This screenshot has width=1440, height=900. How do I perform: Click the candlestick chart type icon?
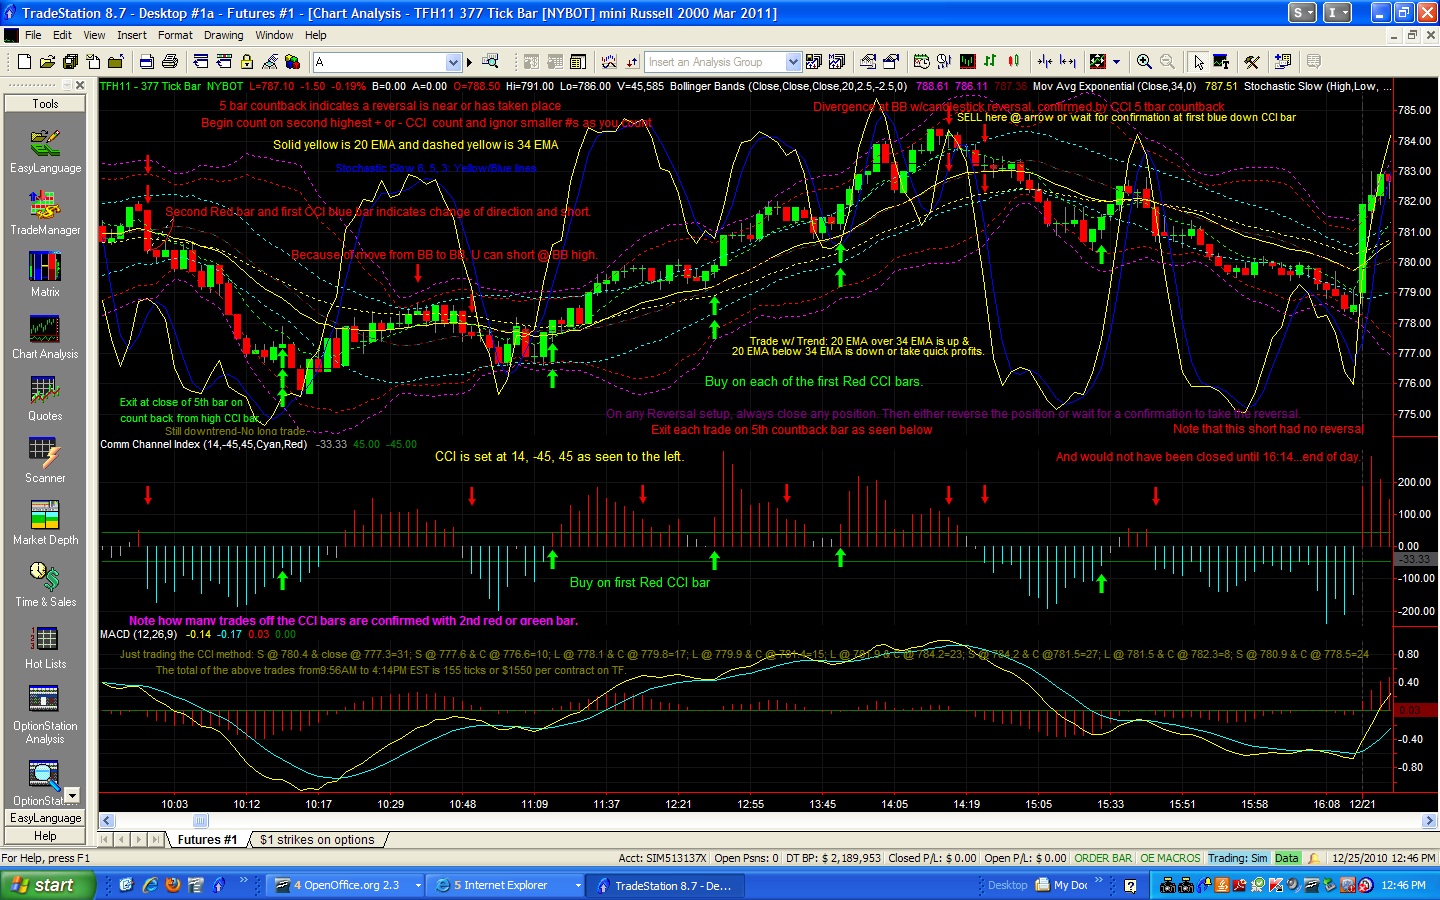(x=1014, y=62)
